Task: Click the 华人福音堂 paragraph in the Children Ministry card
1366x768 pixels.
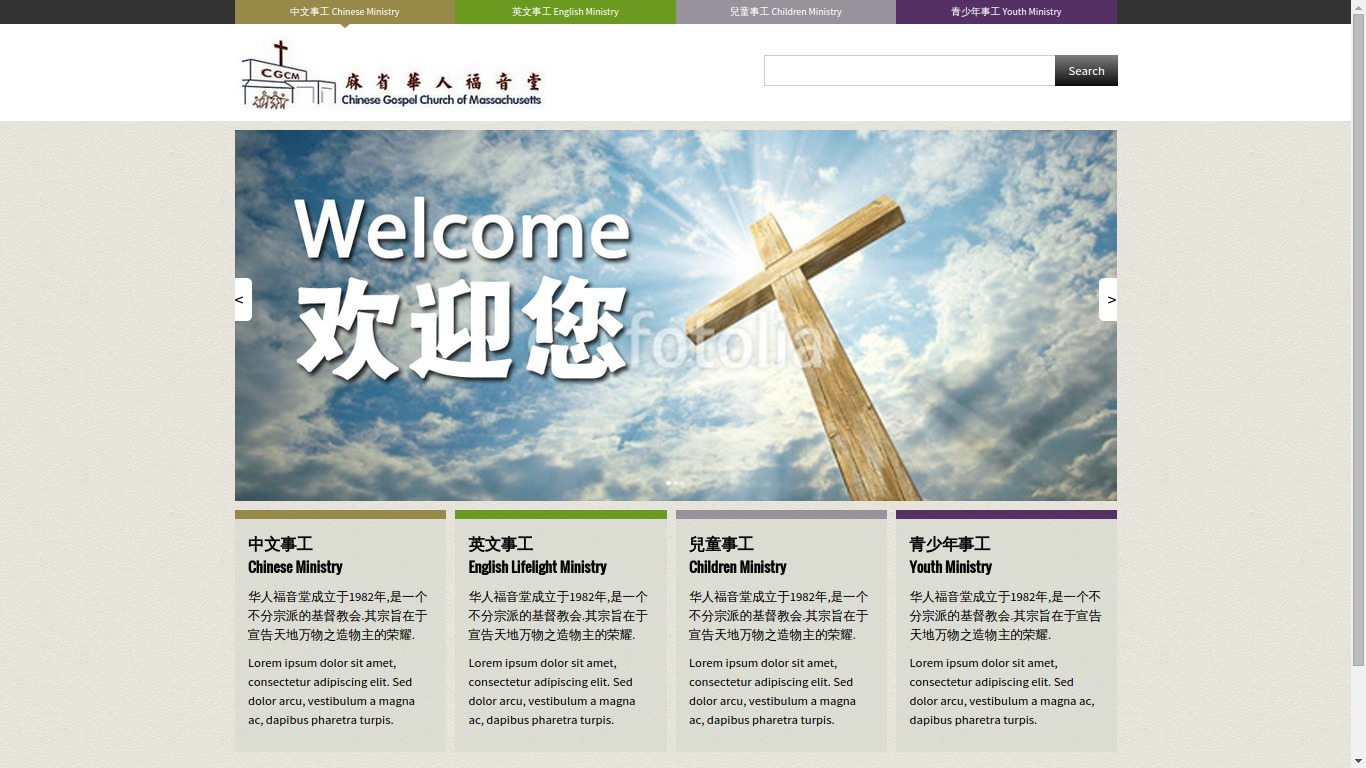Action: click(779, 615)
